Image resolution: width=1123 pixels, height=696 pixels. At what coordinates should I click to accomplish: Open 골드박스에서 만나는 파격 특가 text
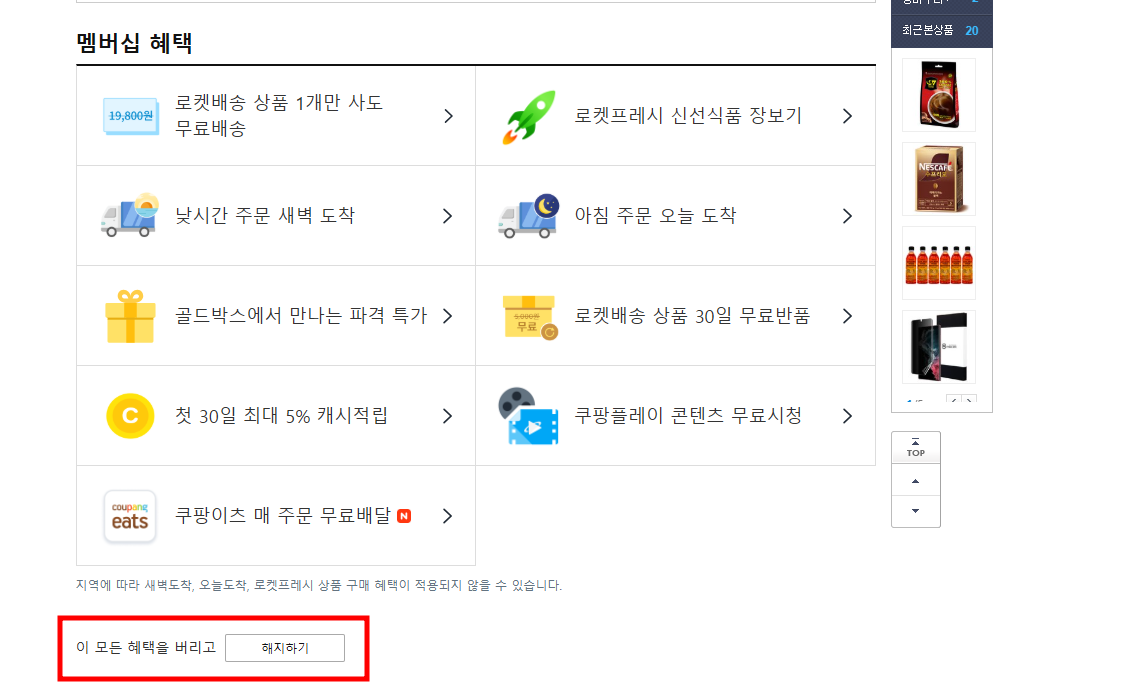point(301,316)
